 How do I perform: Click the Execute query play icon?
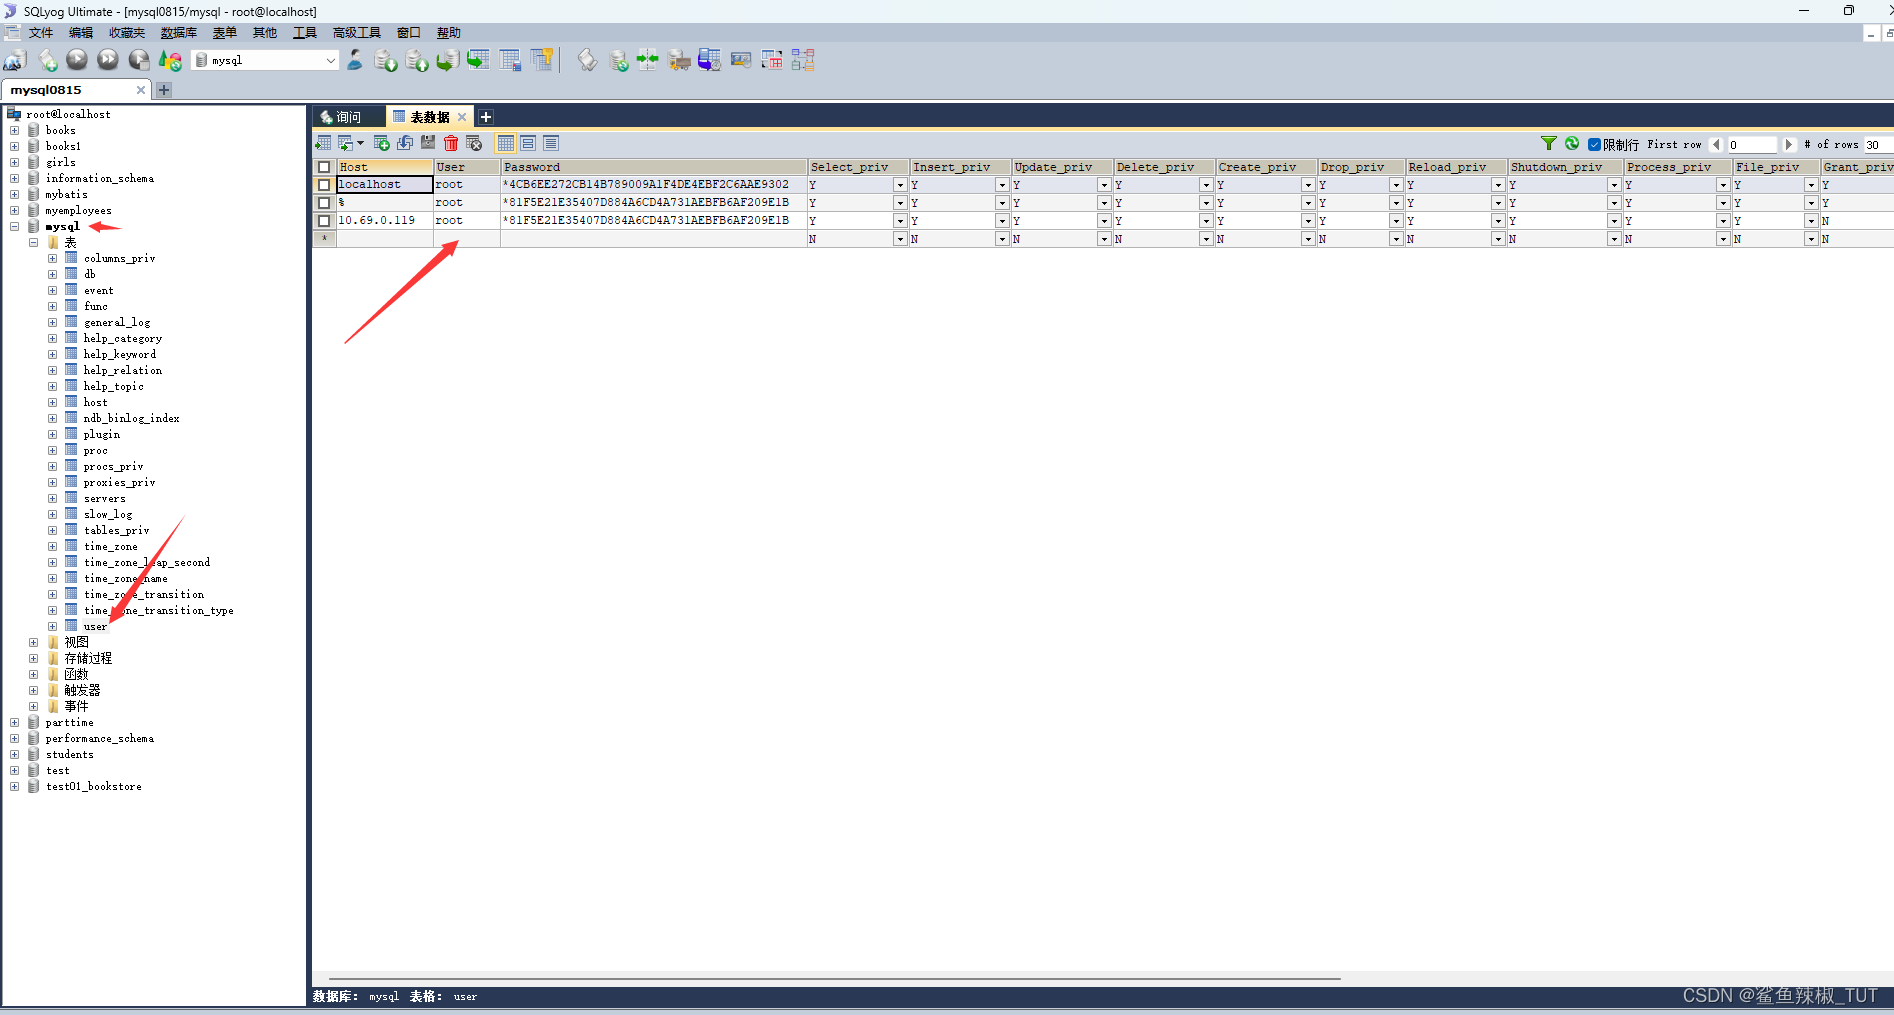[77, 60]
